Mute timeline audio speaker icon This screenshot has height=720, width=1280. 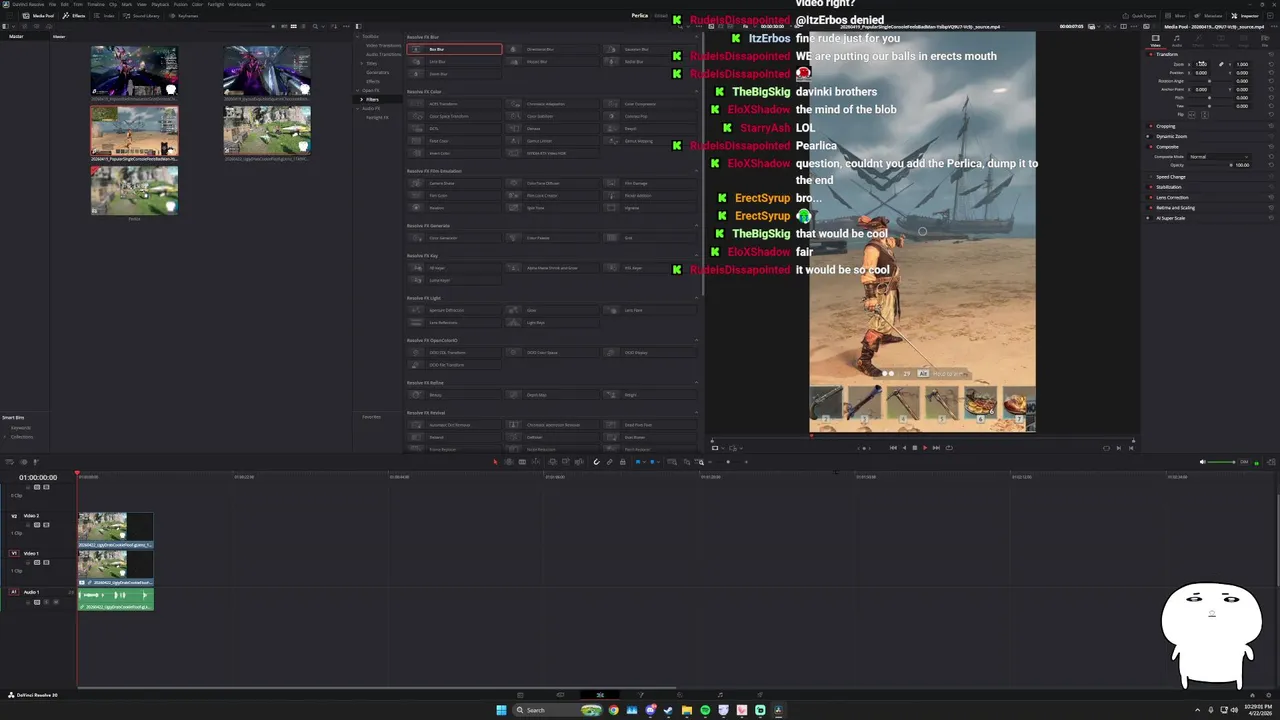tap(1202, 462)
